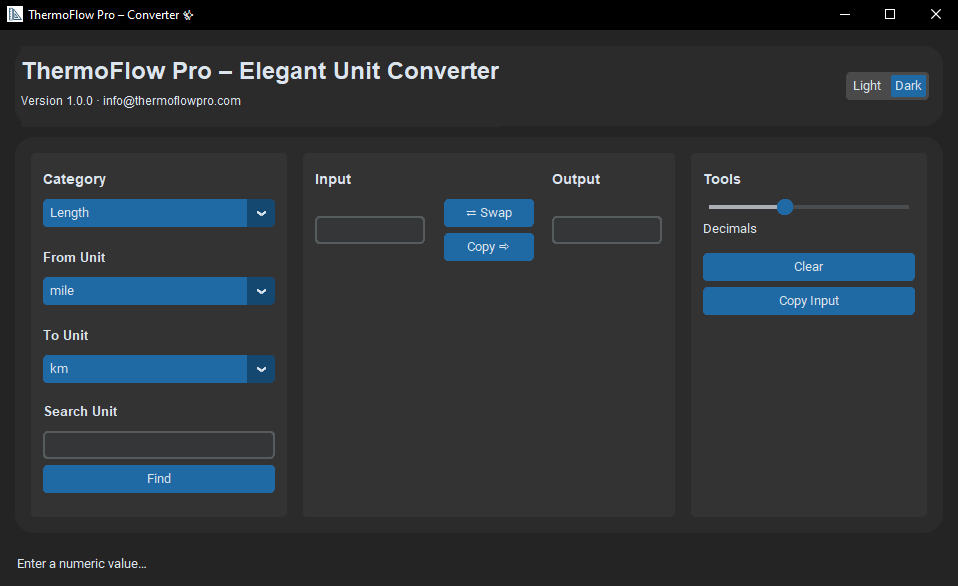Screen dimensions: 958x586
Task: Open the Length category dropdown
Action: click(146, 213)
